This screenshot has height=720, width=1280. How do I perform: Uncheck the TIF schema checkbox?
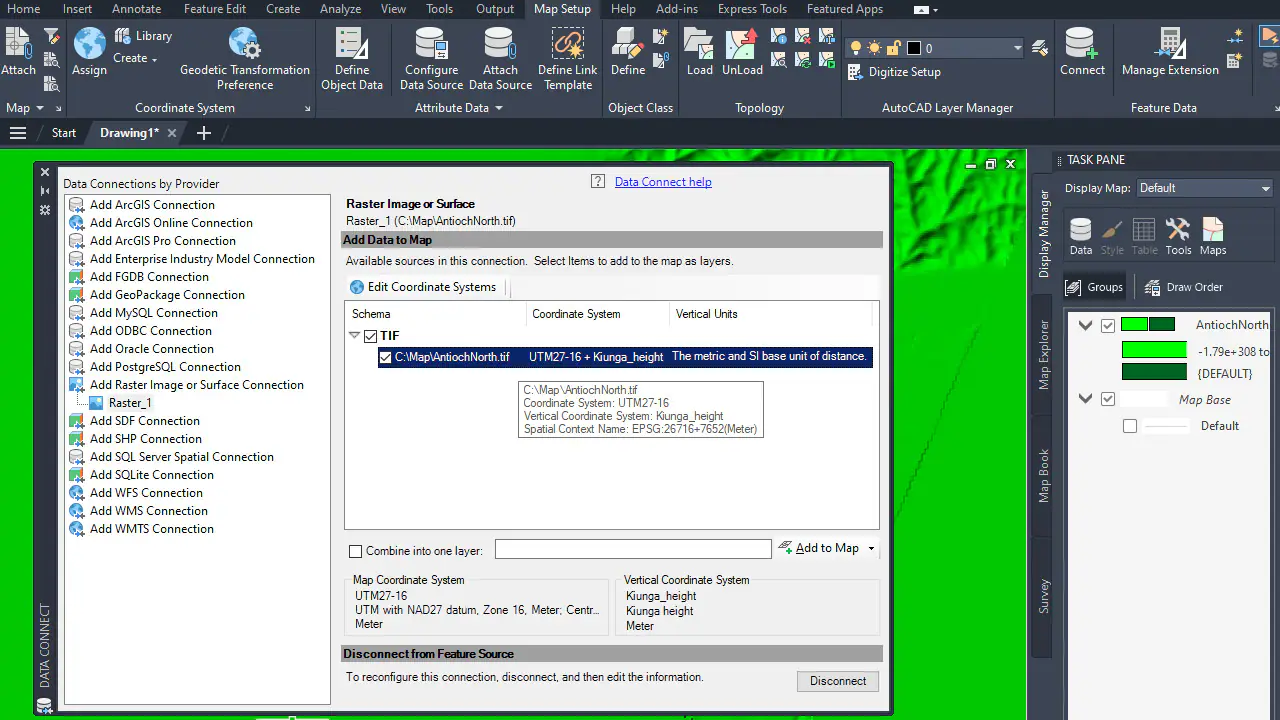coord(371,337)
